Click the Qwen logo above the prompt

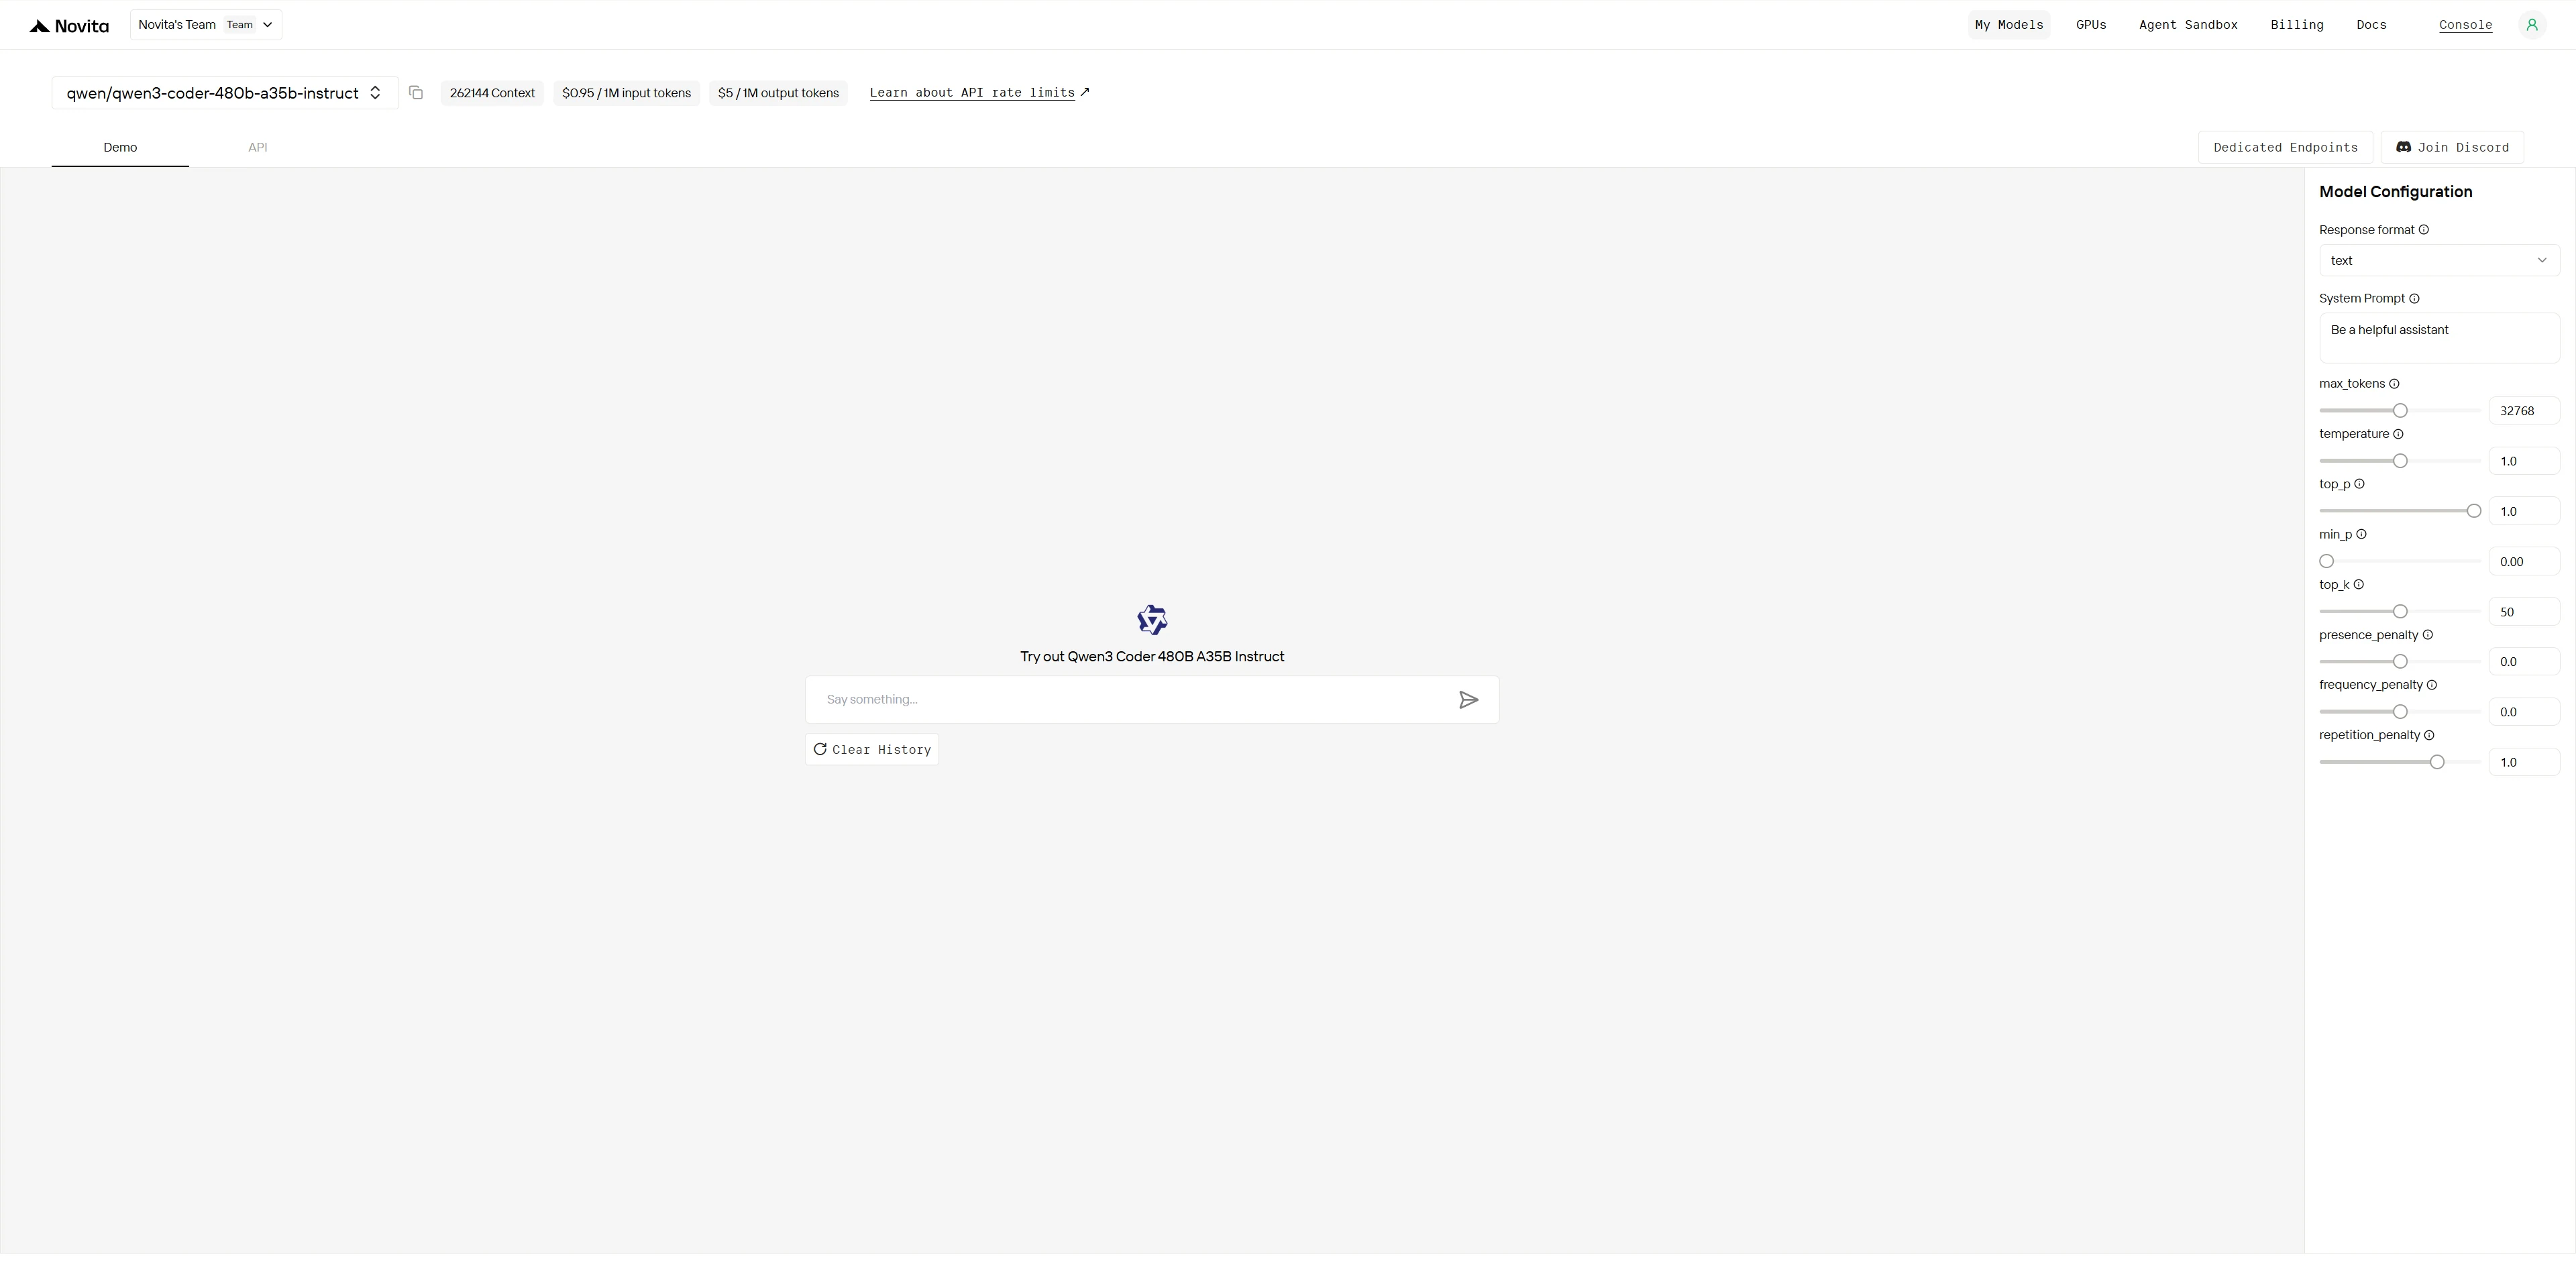click(1152, 620)
